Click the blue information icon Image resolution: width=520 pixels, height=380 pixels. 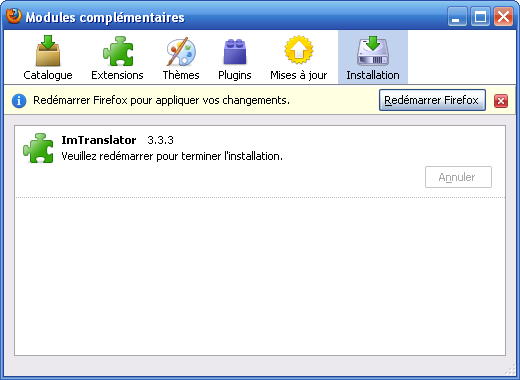coord(19,101)
